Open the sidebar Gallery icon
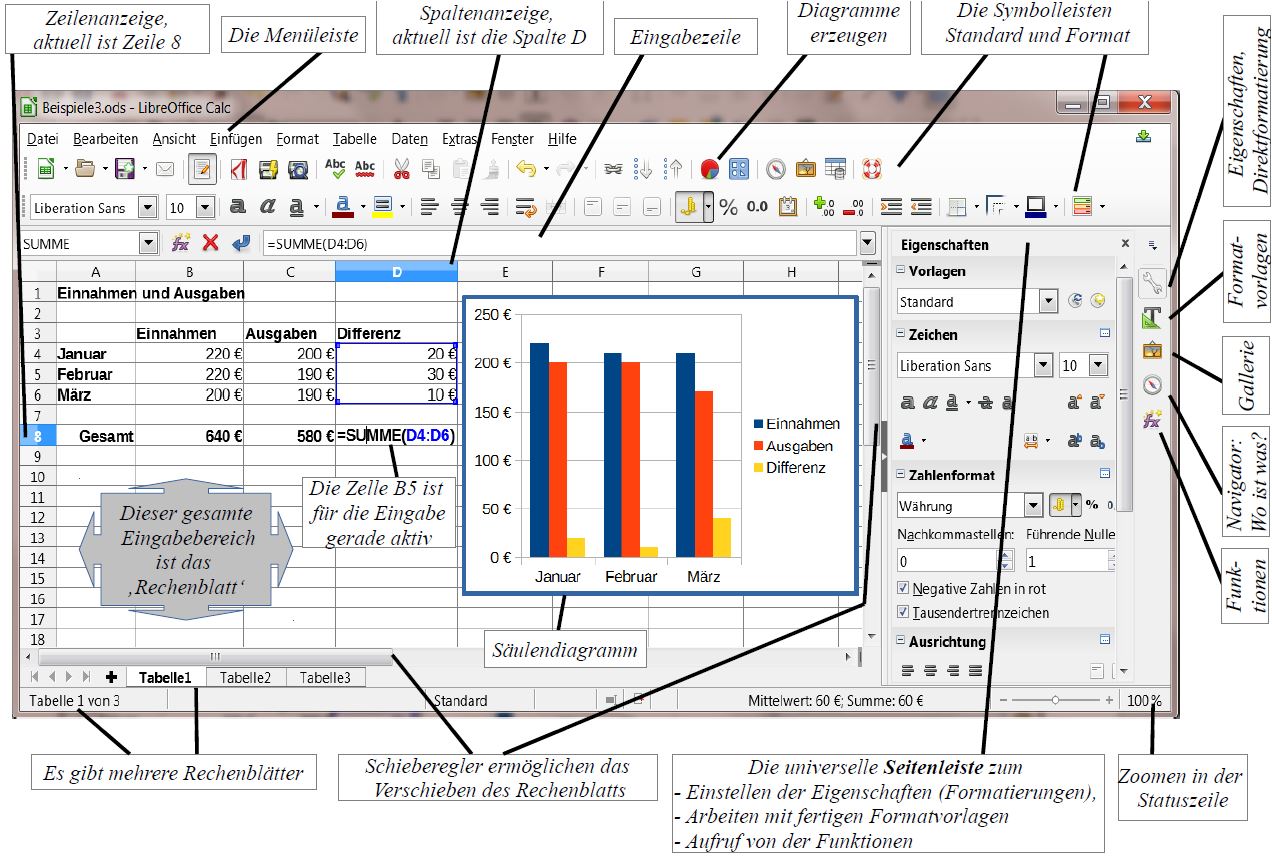Screen dimensions: 1272x858 click(1152, 351)
